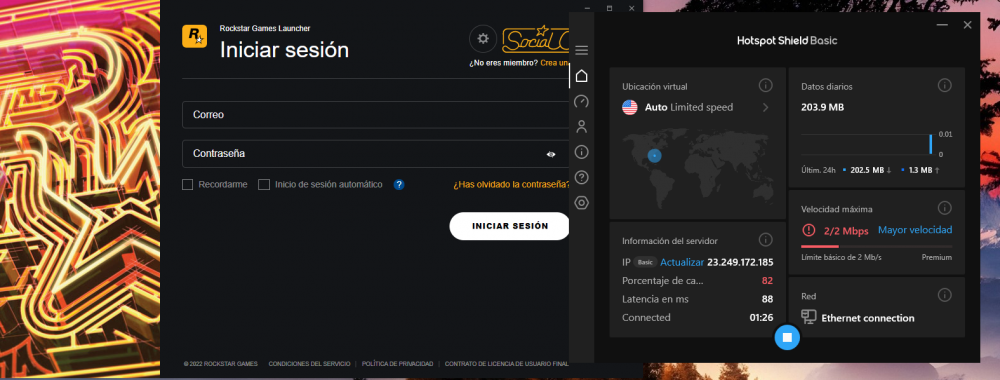Image resolution: width=1000 pixels, height=380 pixels.
Task: Open the speed test gauge tab
Action: click(581, 101)
